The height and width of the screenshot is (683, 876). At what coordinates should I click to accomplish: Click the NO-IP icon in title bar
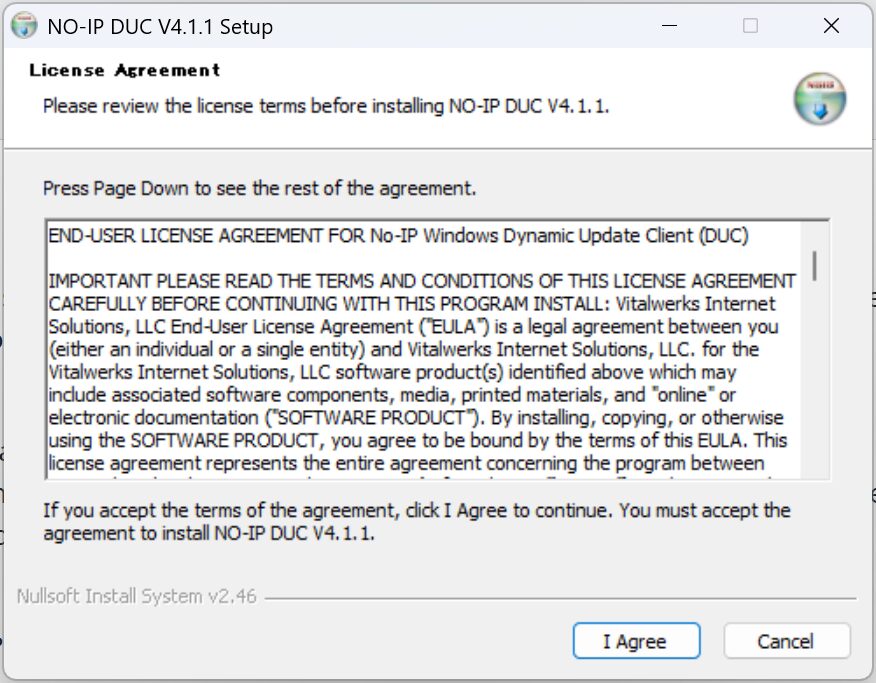(x=24, y=27)
